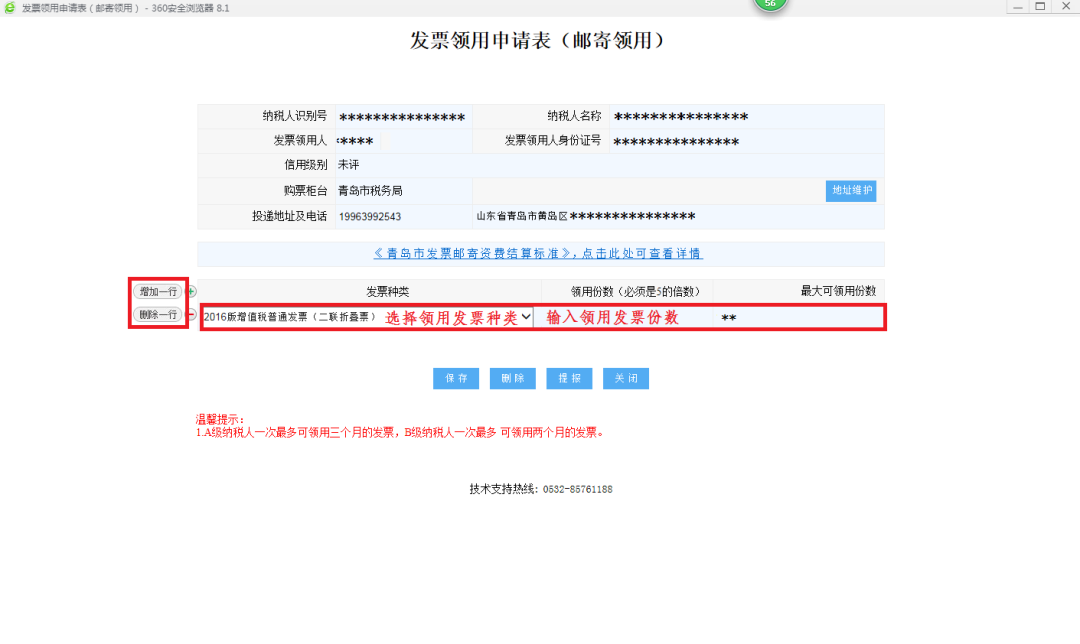Click the 关闭 close form button
Screen dimensions: 1080x644
point(627,379)
